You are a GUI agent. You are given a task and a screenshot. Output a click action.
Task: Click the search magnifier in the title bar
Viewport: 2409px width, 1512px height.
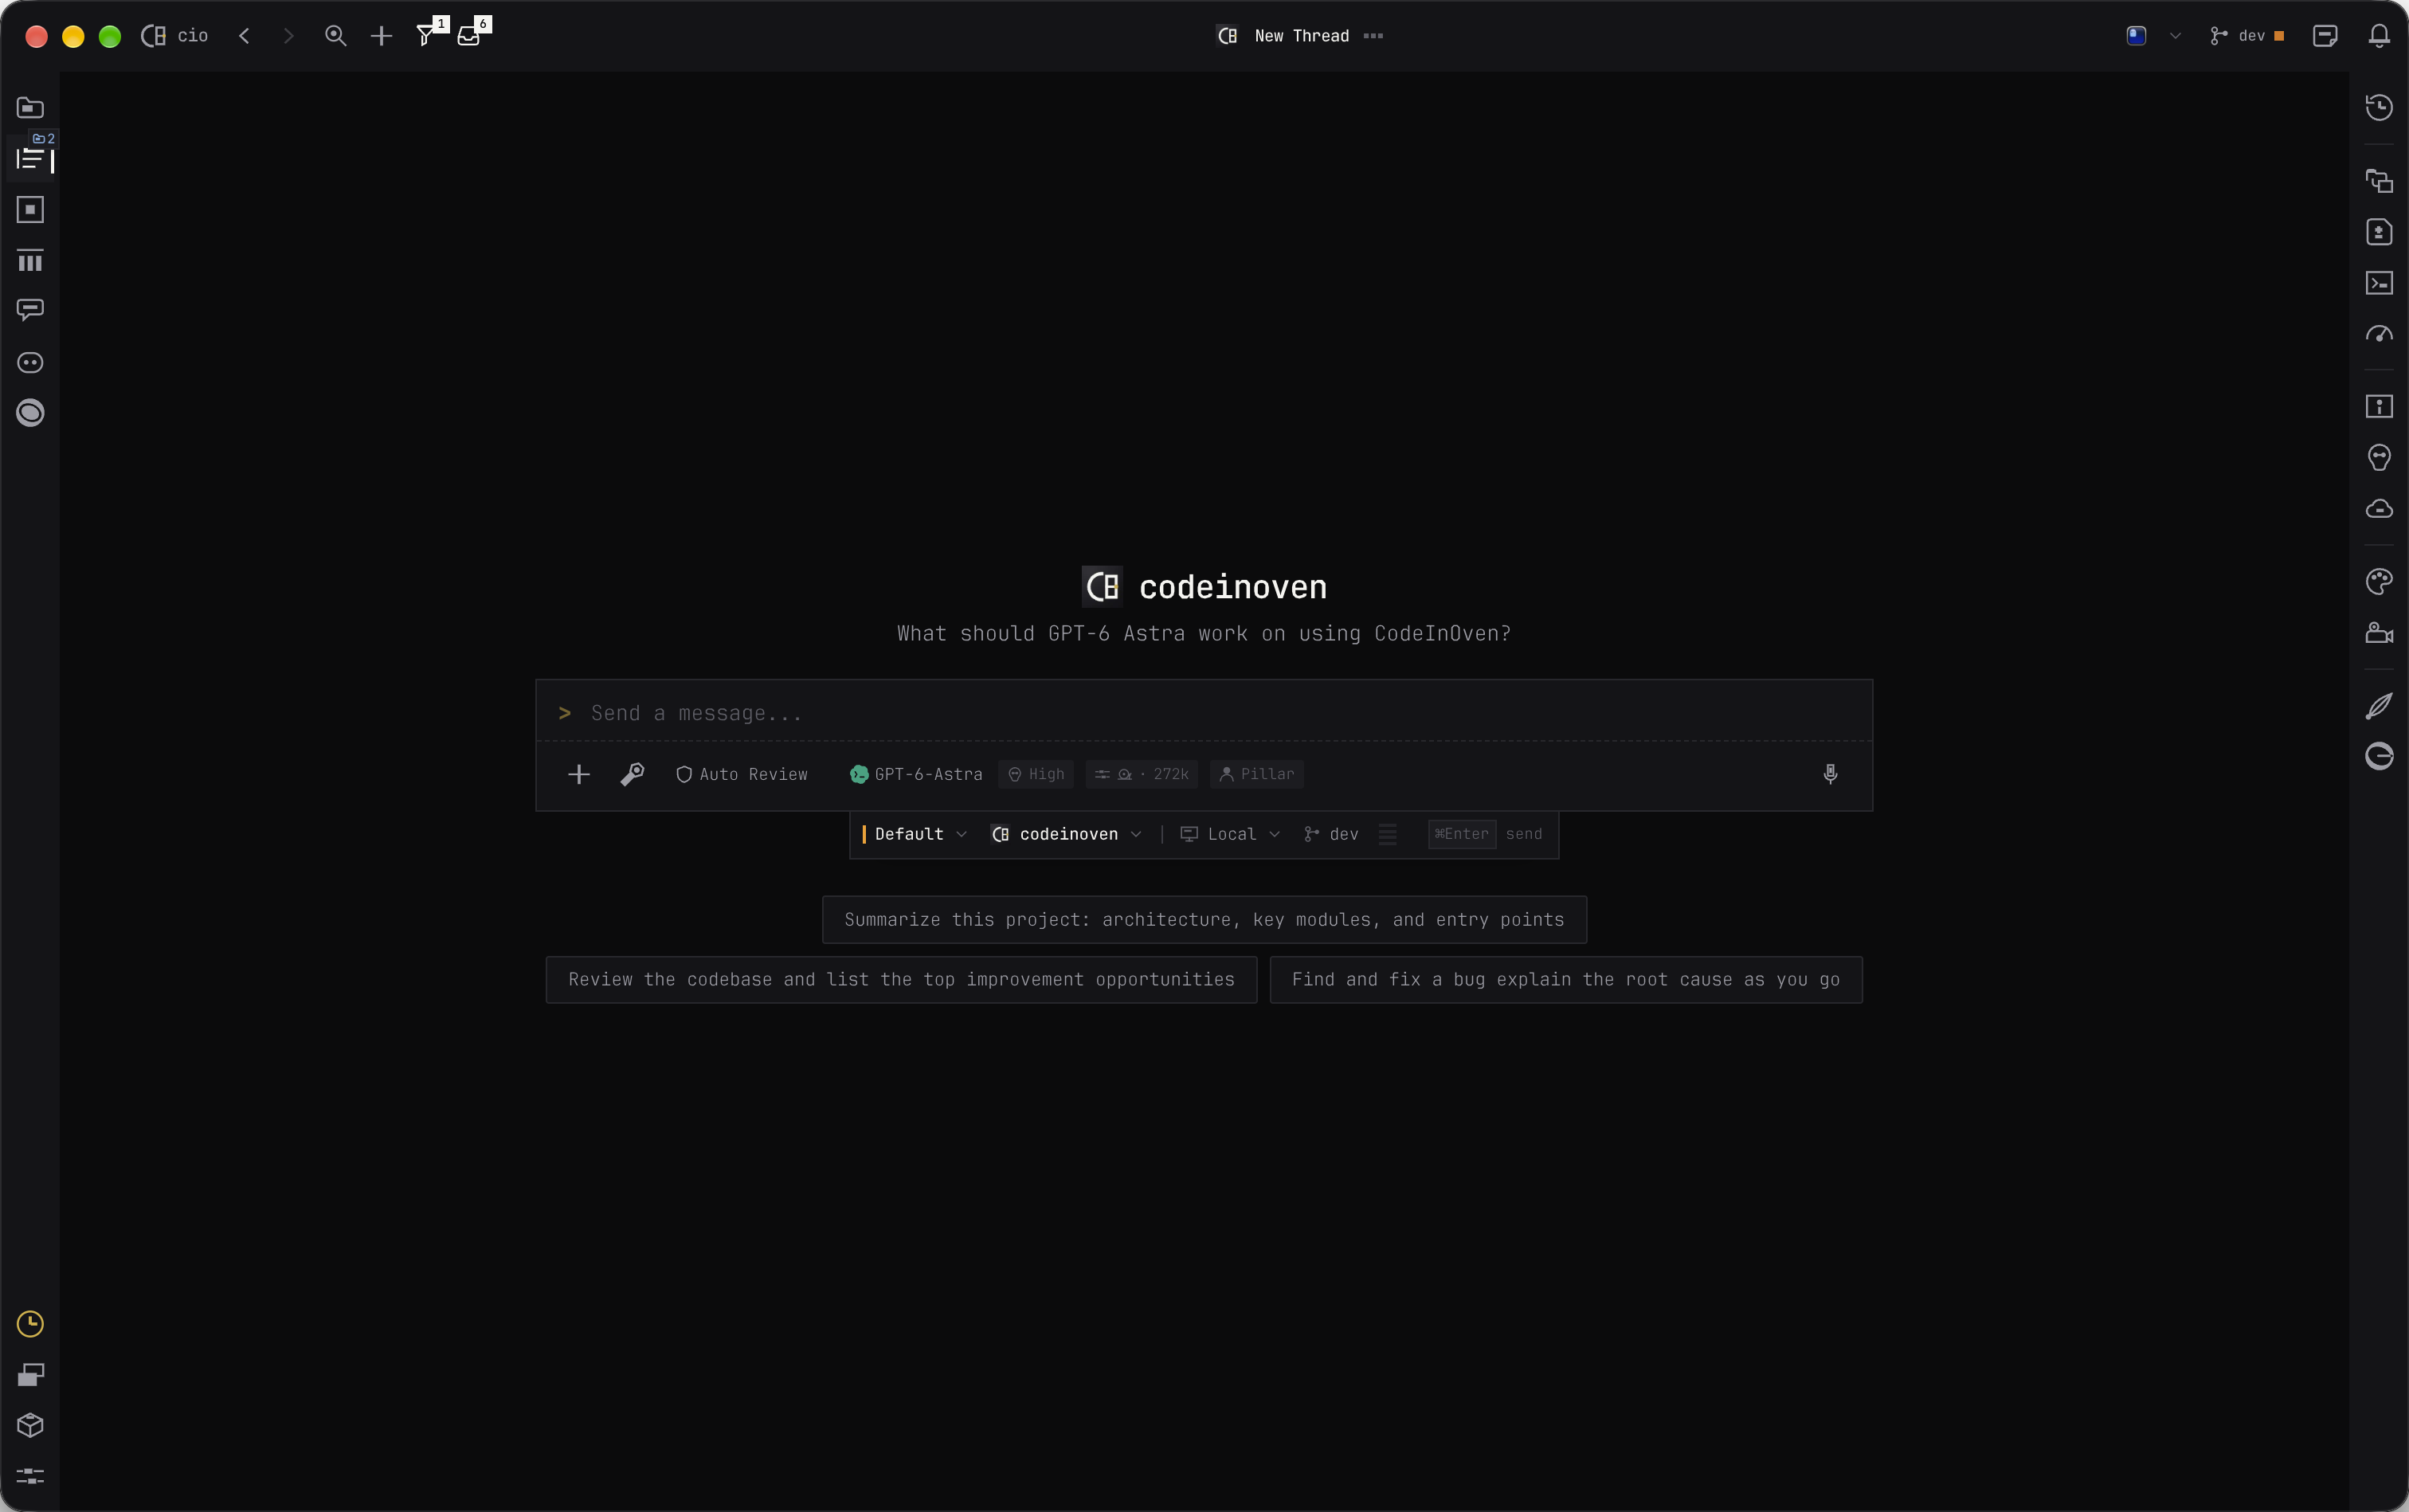pos(335,36)
